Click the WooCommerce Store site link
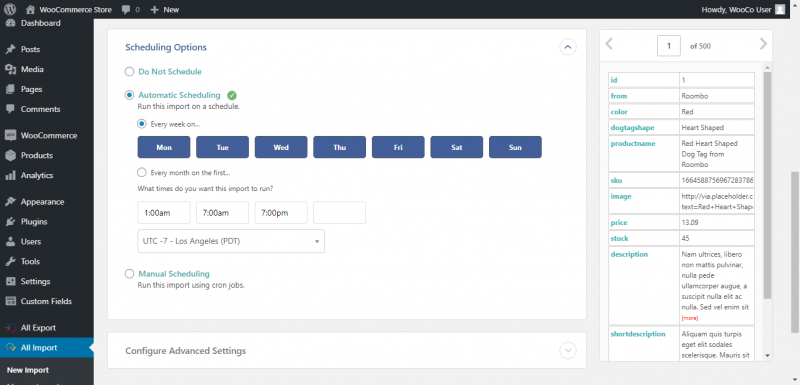This screenshot has height=385, width=800. 76,9
